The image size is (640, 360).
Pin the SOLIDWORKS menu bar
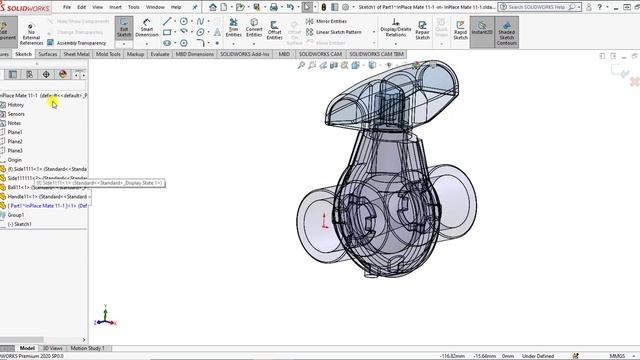coord(195,7)
